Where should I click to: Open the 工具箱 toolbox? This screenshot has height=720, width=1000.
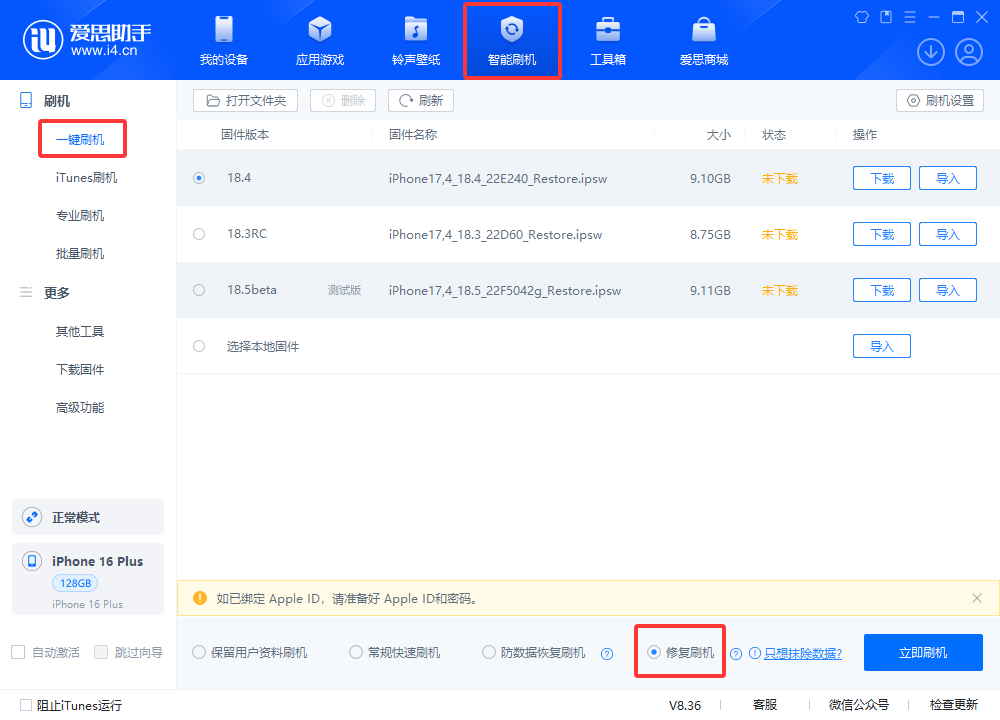[608, 40]
